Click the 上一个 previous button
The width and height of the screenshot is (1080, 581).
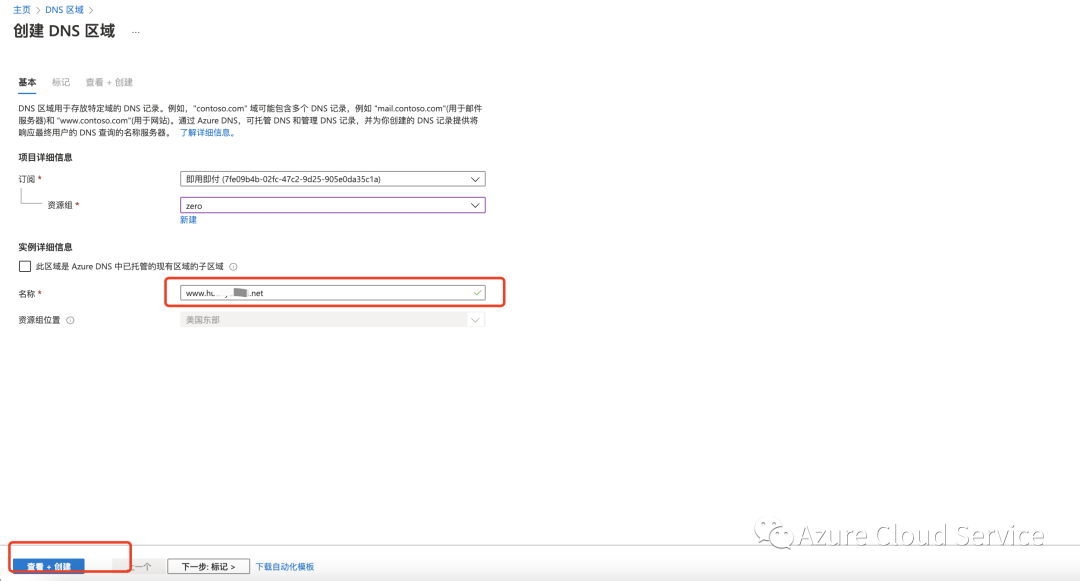139,567
